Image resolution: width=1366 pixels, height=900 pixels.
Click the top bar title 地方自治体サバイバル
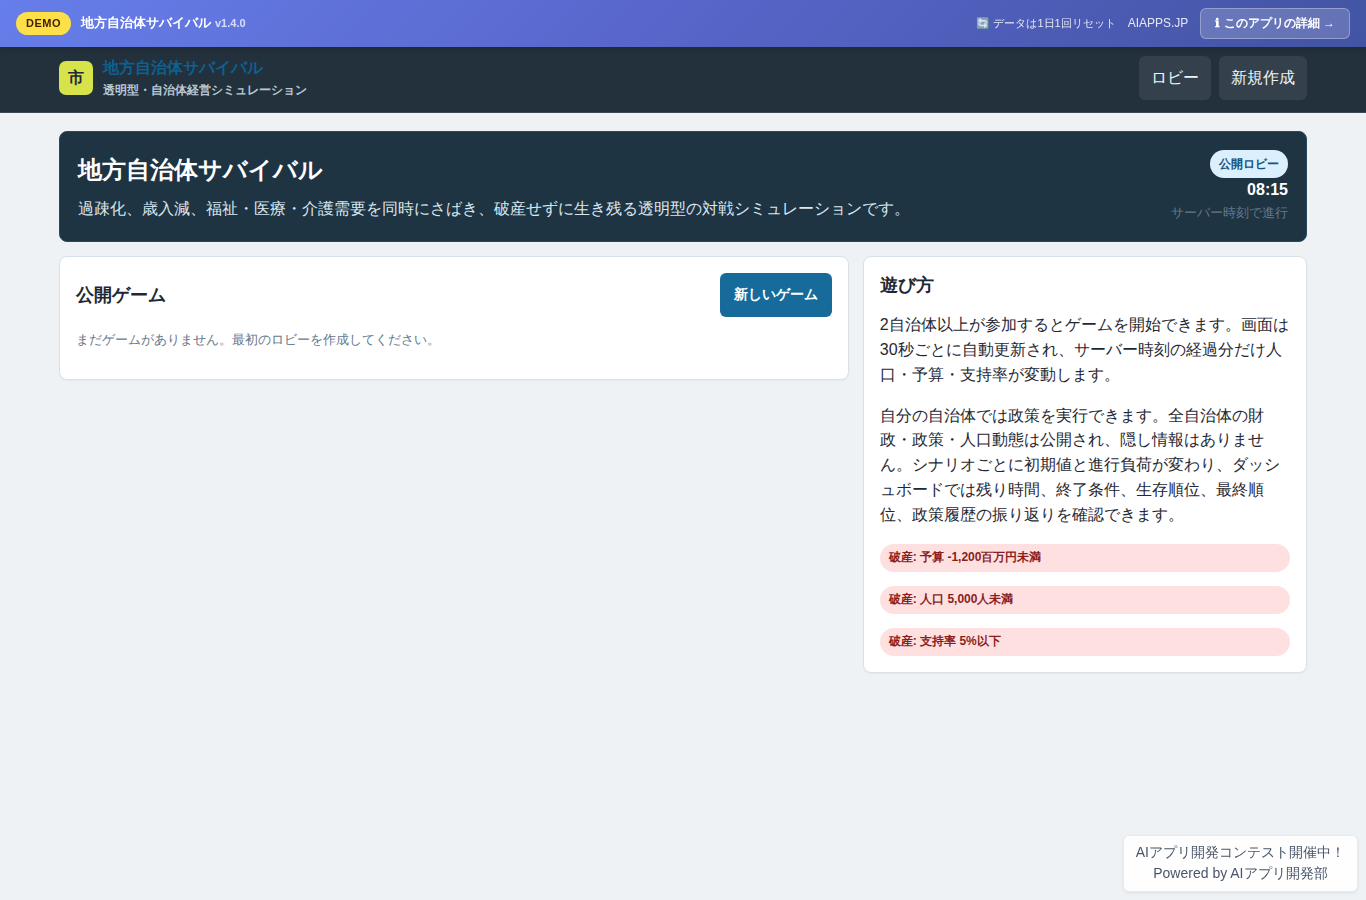click(146, 23)
